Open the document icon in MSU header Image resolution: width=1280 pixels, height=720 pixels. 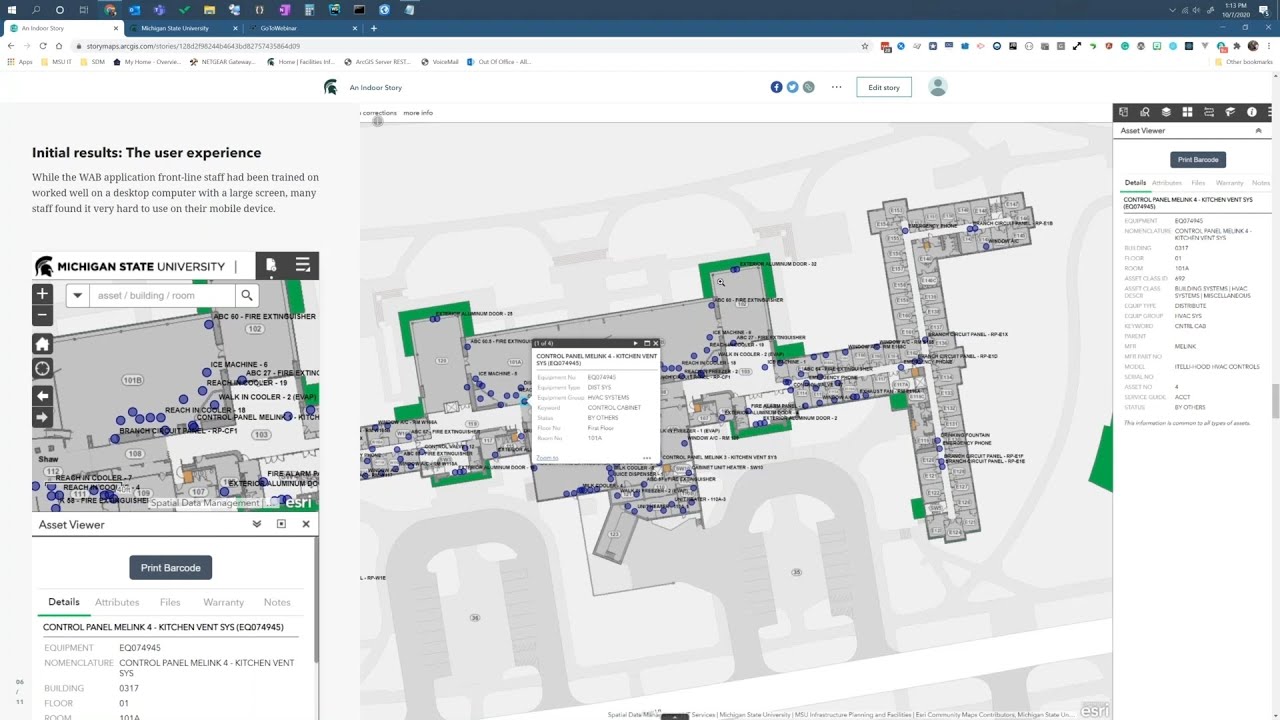pos(271,265)
